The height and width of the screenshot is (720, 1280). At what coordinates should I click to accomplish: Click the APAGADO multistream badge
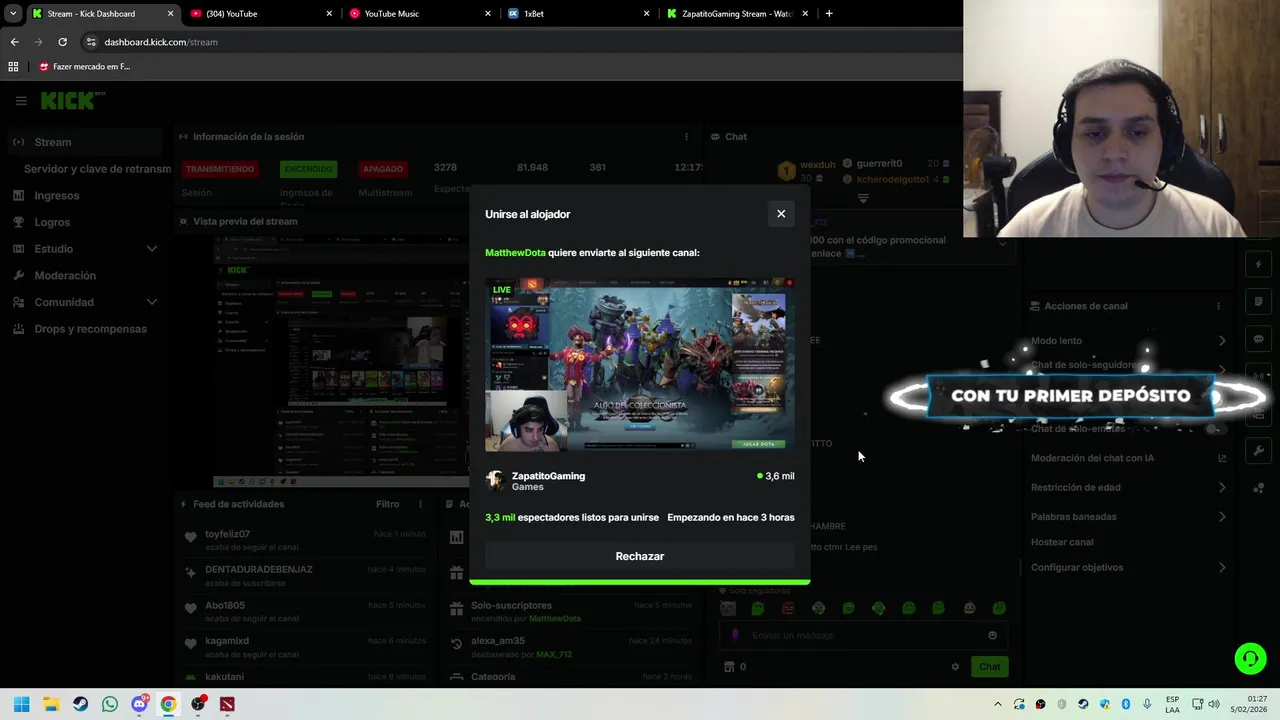(x=383, y=169)
